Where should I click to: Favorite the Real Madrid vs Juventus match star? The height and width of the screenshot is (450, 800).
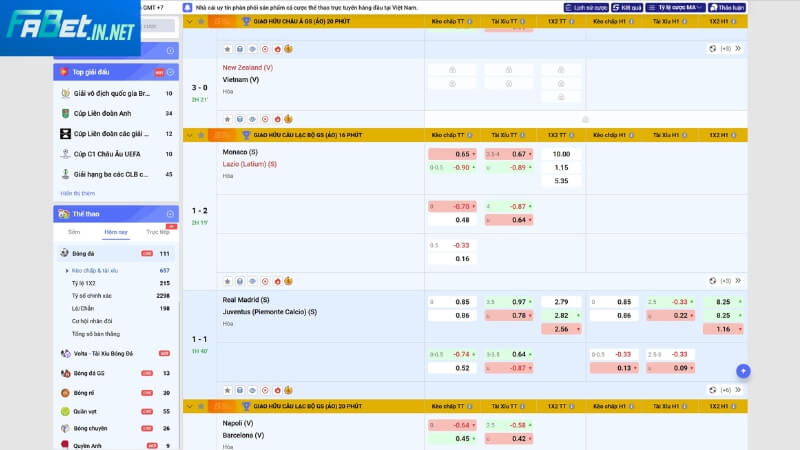[x=228, y=390]
